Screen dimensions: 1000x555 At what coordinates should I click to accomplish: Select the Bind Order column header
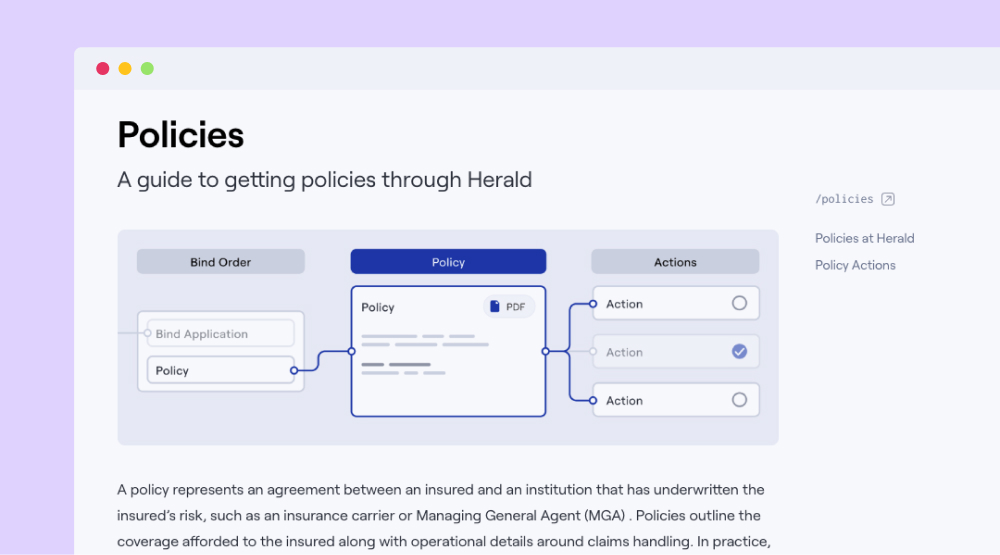click(221, 262)
